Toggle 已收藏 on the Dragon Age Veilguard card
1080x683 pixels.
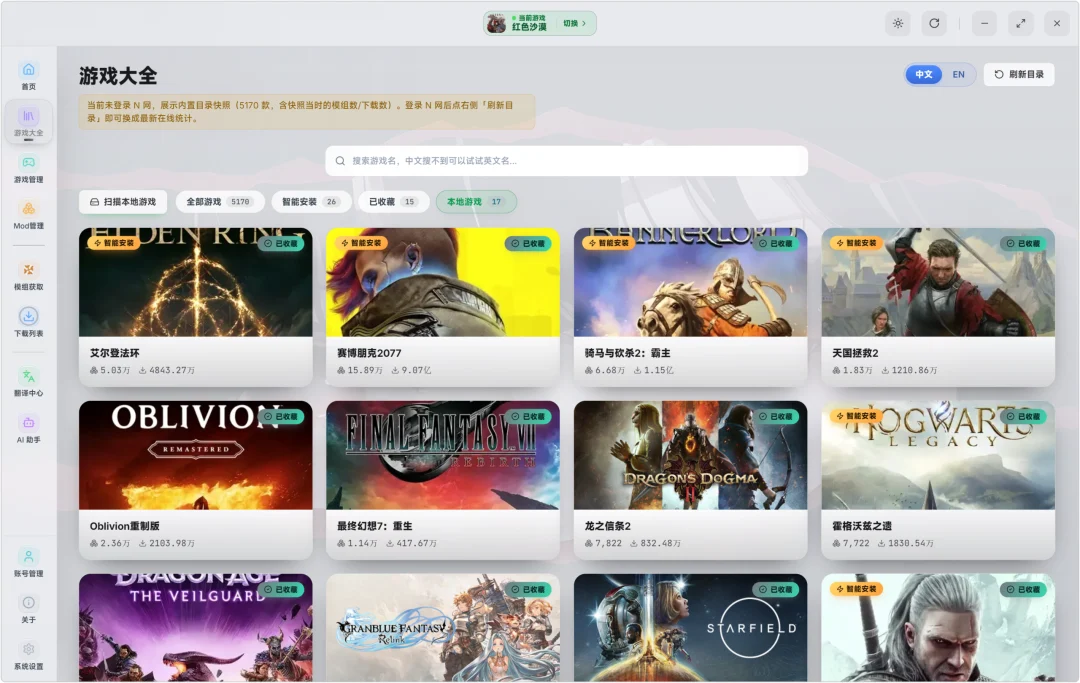pos(281,589)
